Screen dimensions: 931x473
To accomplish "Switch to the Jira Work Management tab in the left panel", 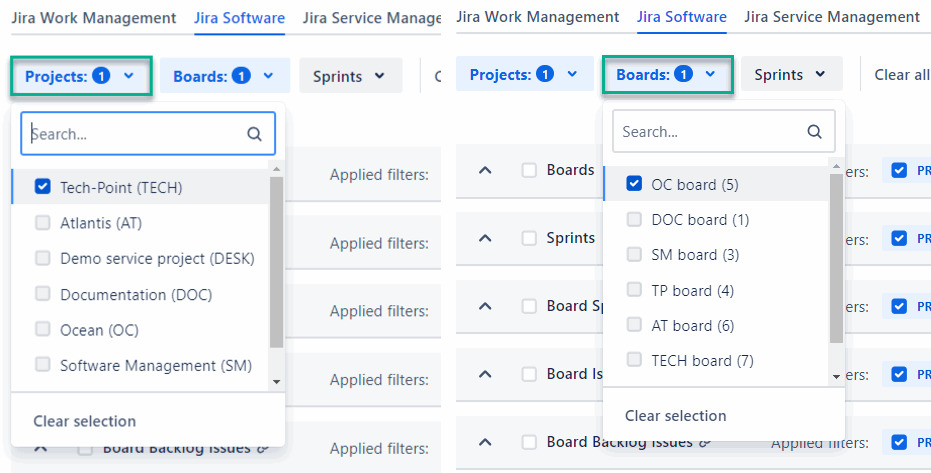I will click(x=92, y=18).
